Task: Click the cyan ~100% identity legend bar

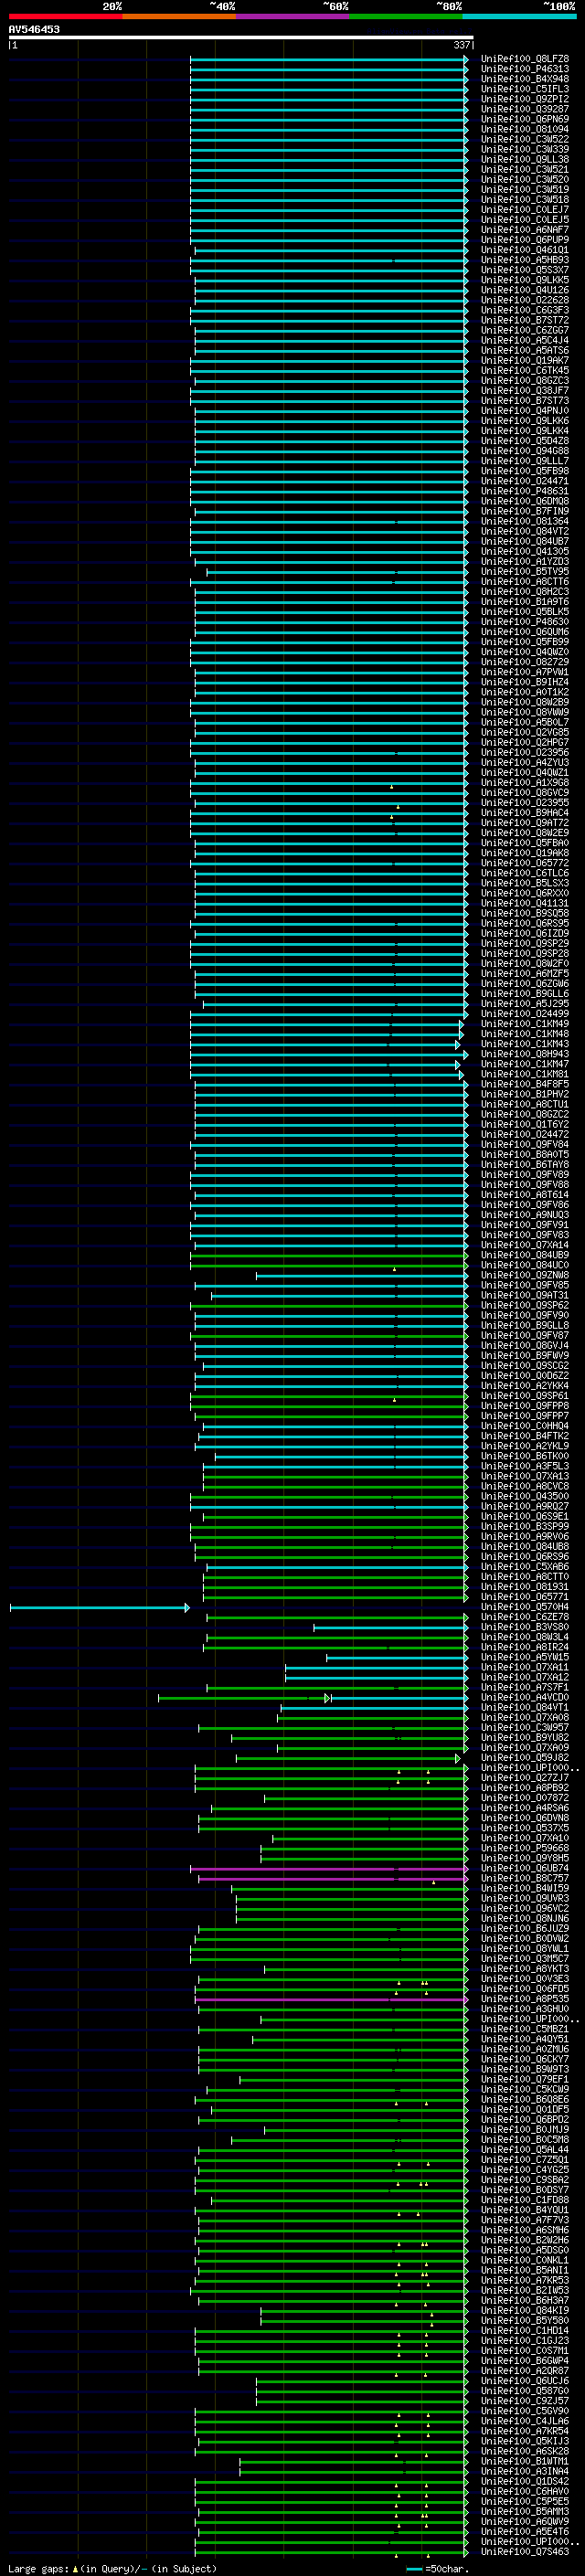Action: (519, 16)
